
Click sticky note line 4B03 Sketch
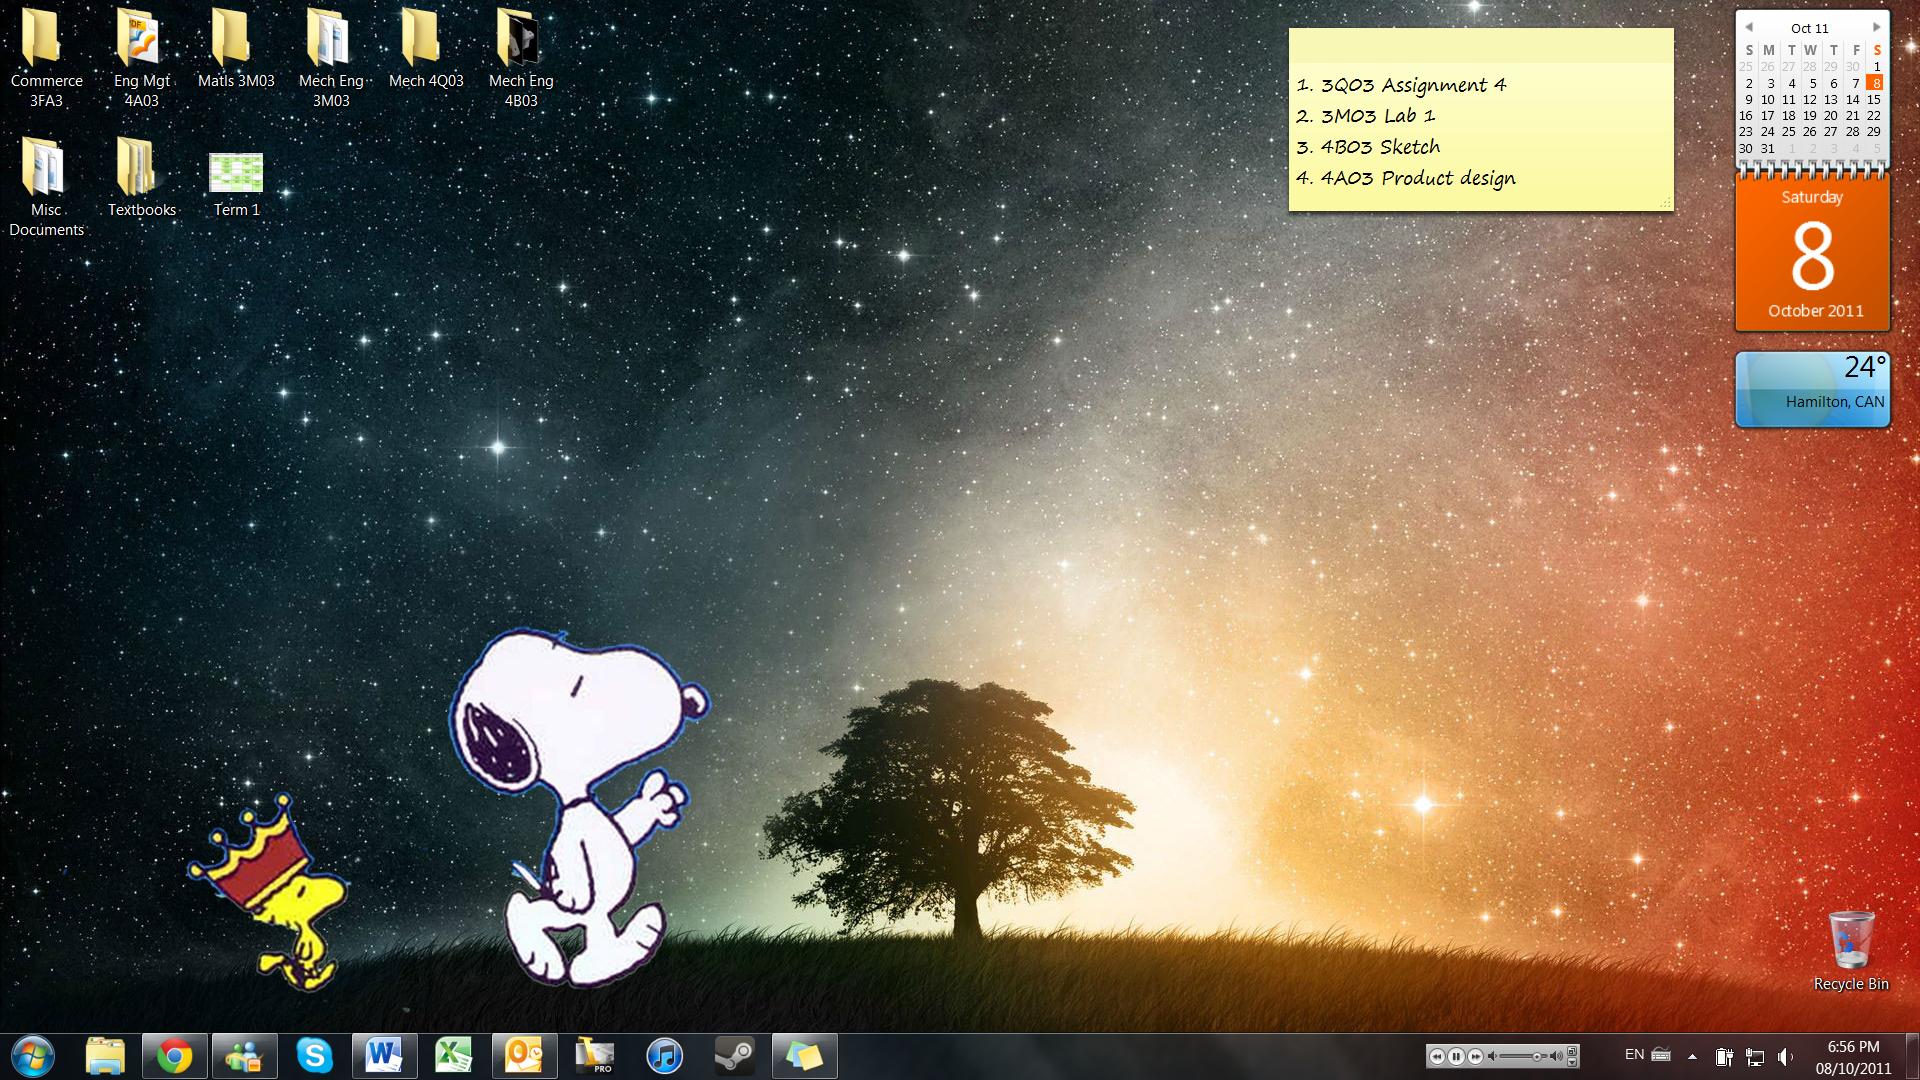point(1368,147)
